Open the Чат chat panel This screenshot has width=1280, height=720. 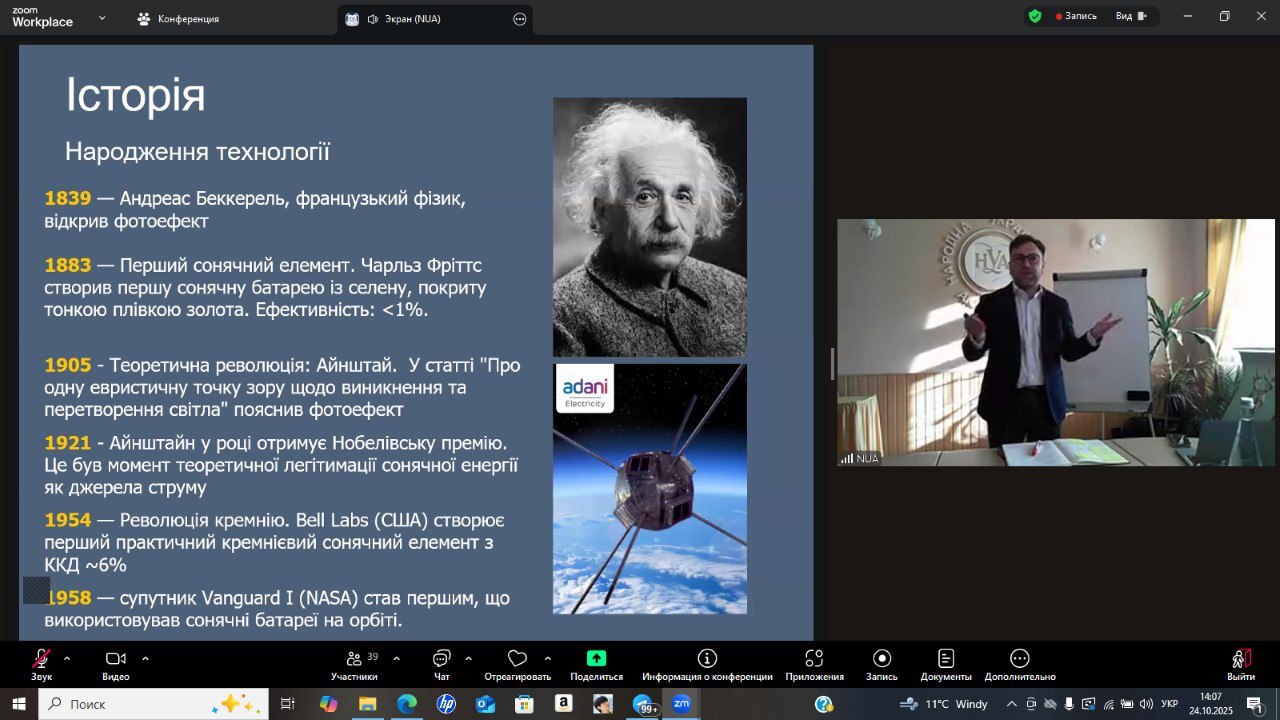click(441, 659)
